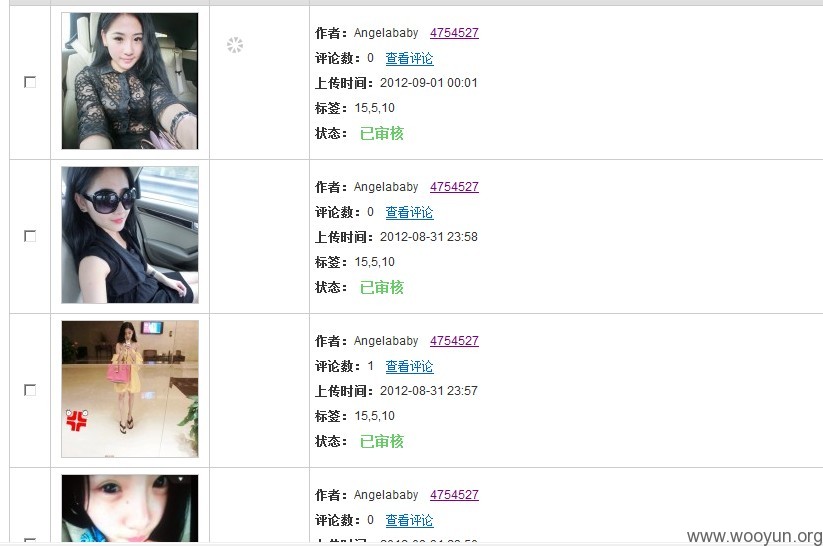Image resolution: width=823 pixels, height=546 pixels.
Task: Open the lace top selfie thumbnail
Action: (130, 81)
